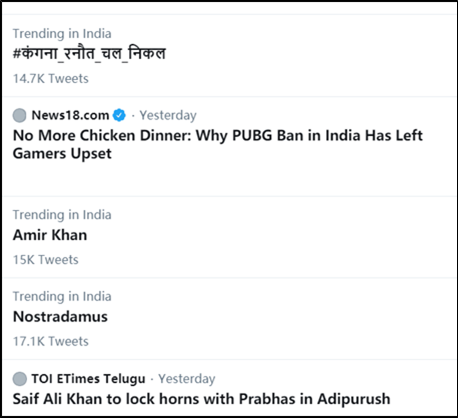Click the blank area below the PUBG headline
This screenshot has height=418, width=458.
pyautogui.click(x=229, y=179)
